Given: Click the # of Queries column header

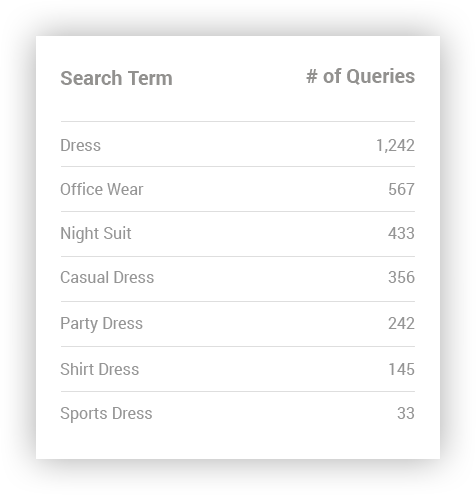Looking at the screenshot, I should (x=361, y=77).
